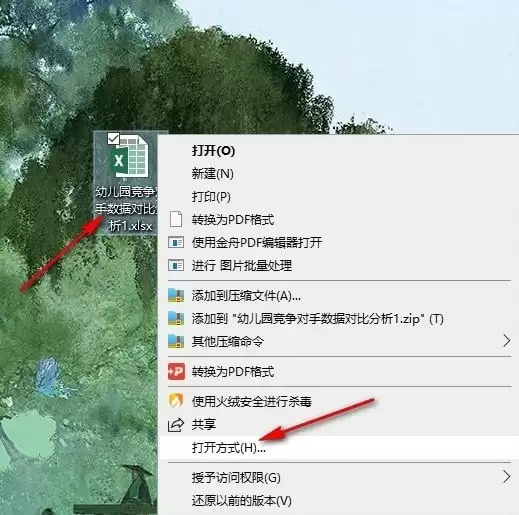Add to 幼儿园竞争对手数据对比分析1.zip (T)
Image resolution: width=519 pixels, height=515 pixels.
pos(317,319)
